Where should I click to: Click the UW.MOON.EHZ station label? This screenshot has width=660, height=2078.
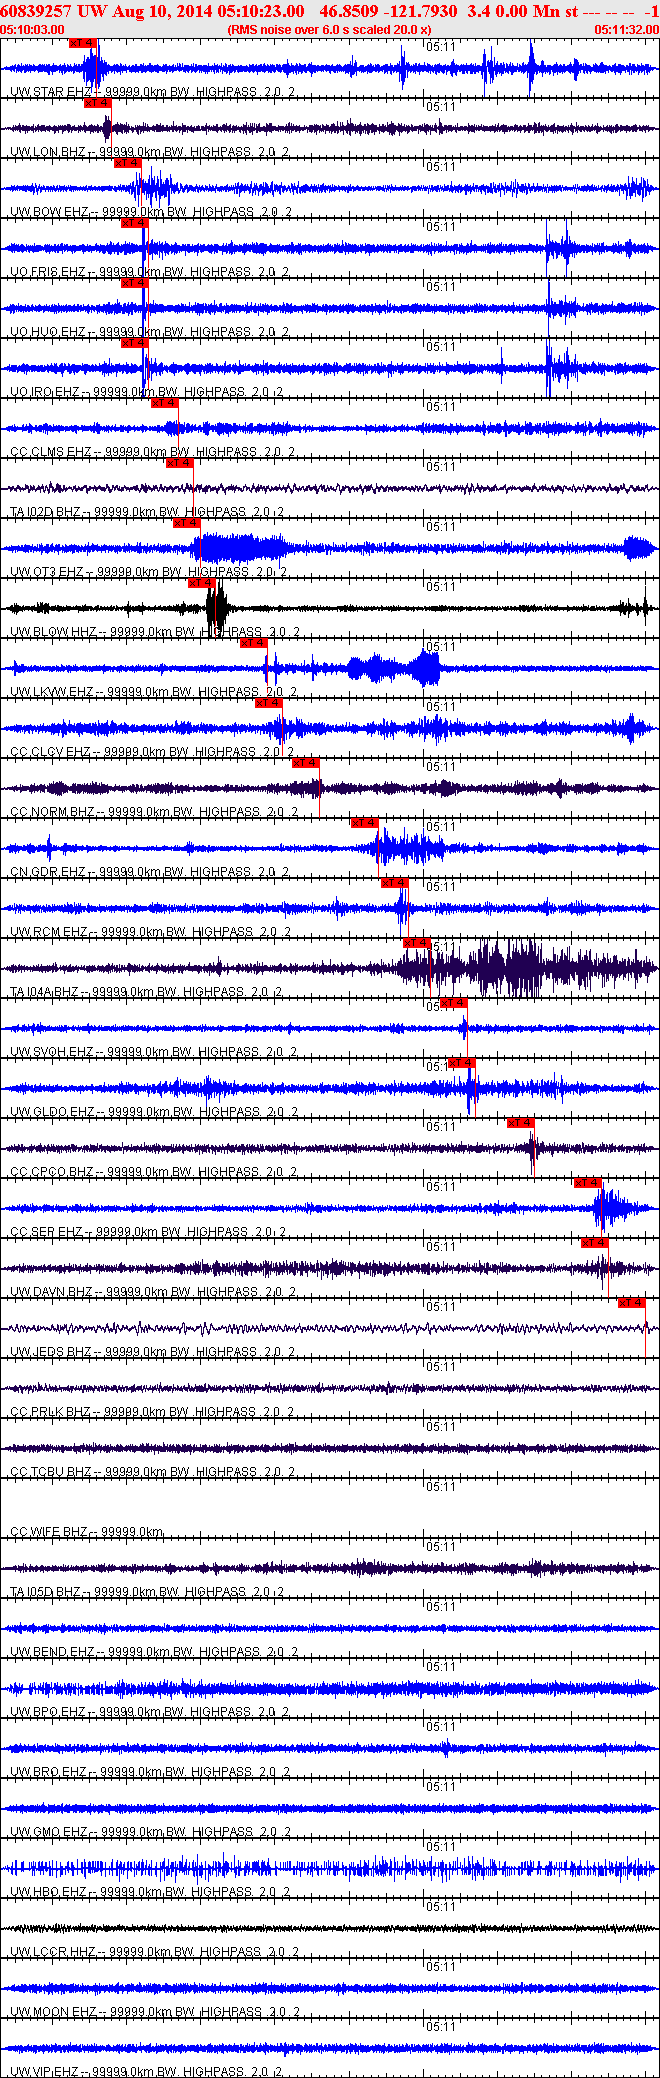point(54,2012)
